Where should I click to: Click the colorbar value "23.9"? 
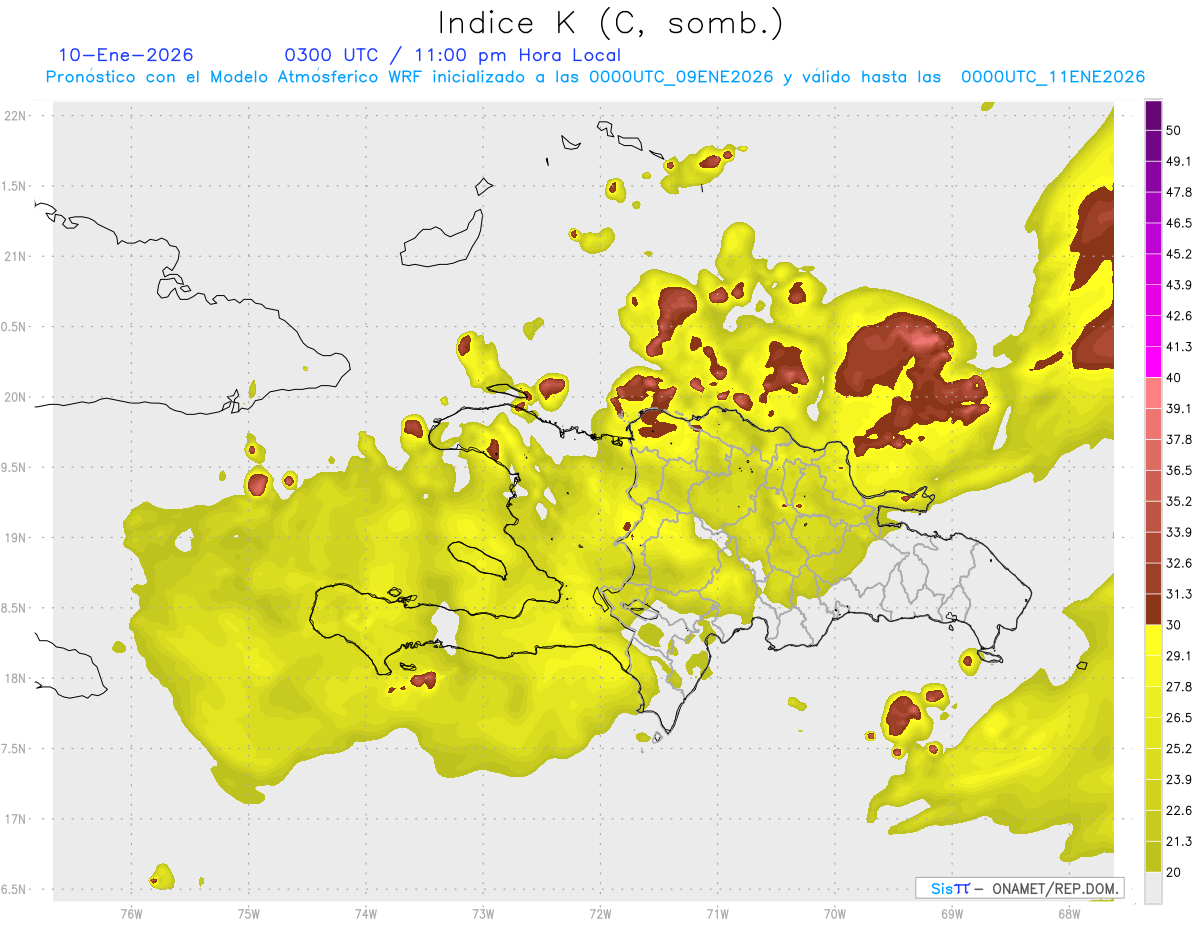(1179, 780)
